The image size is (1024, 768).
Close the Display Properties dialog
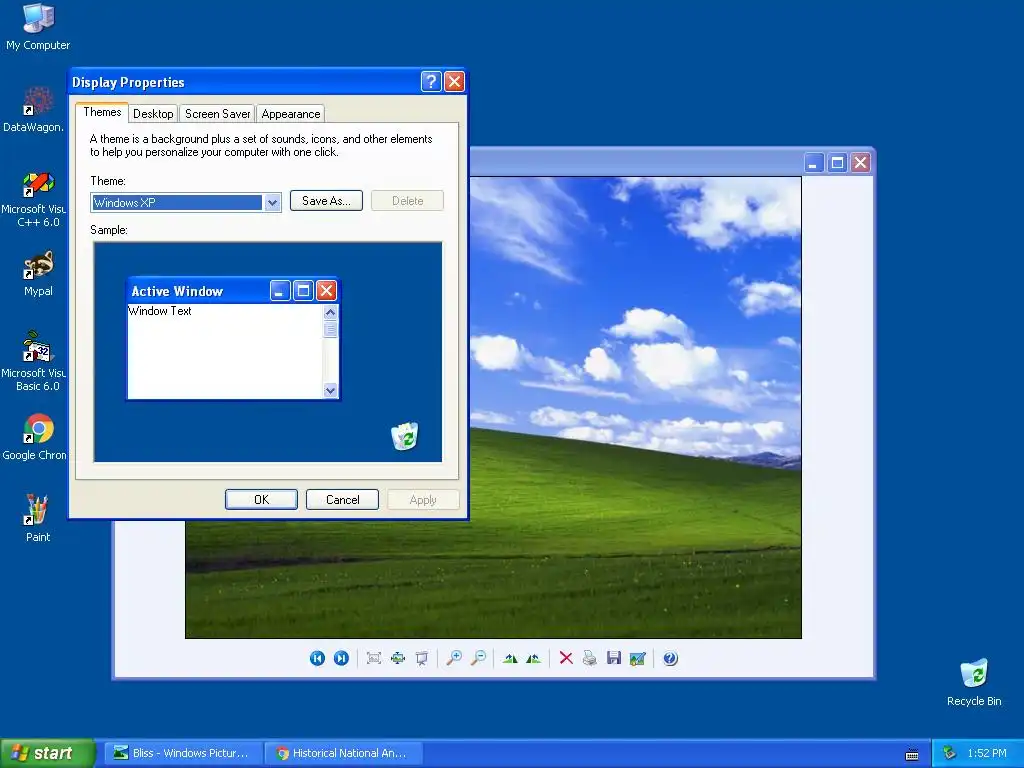coord(454,82)
